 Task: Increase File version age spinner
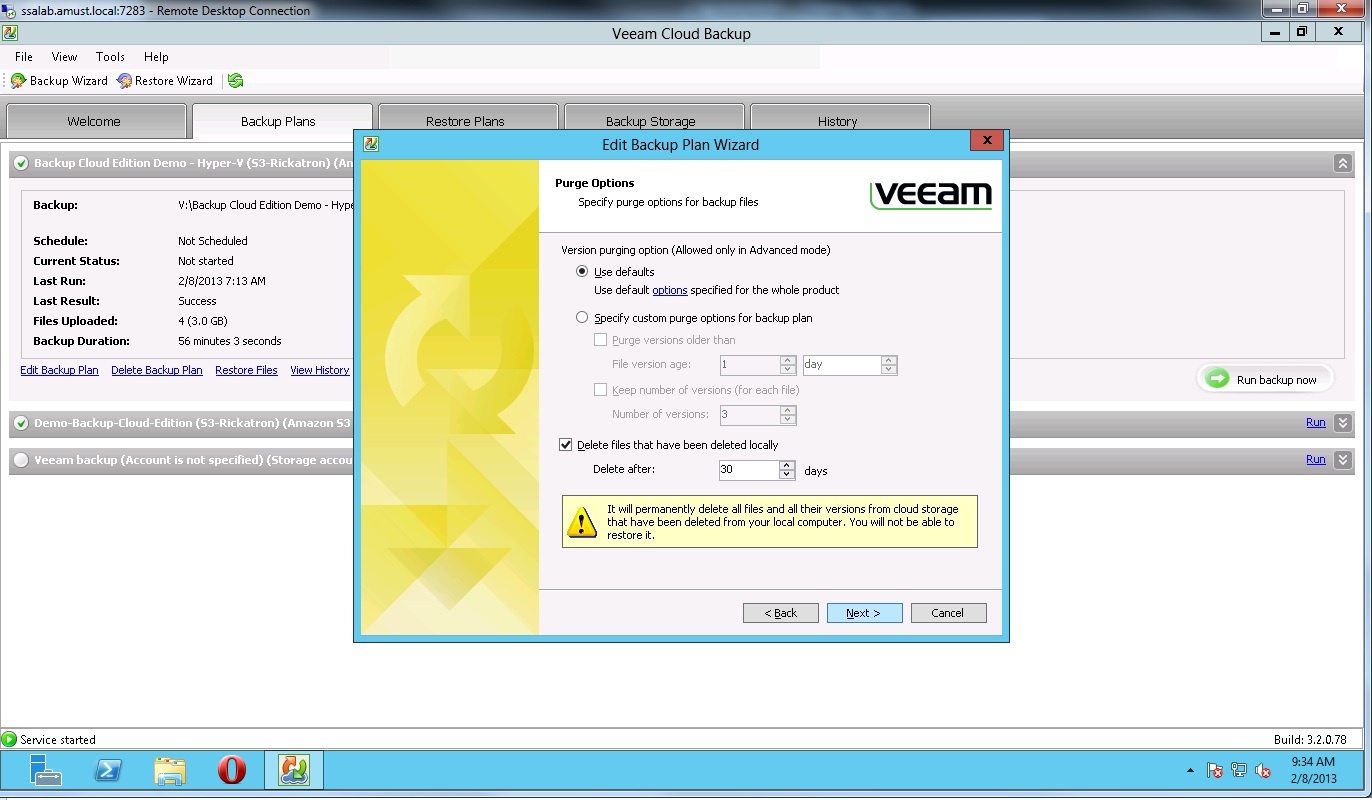click(x=788, y=361)
